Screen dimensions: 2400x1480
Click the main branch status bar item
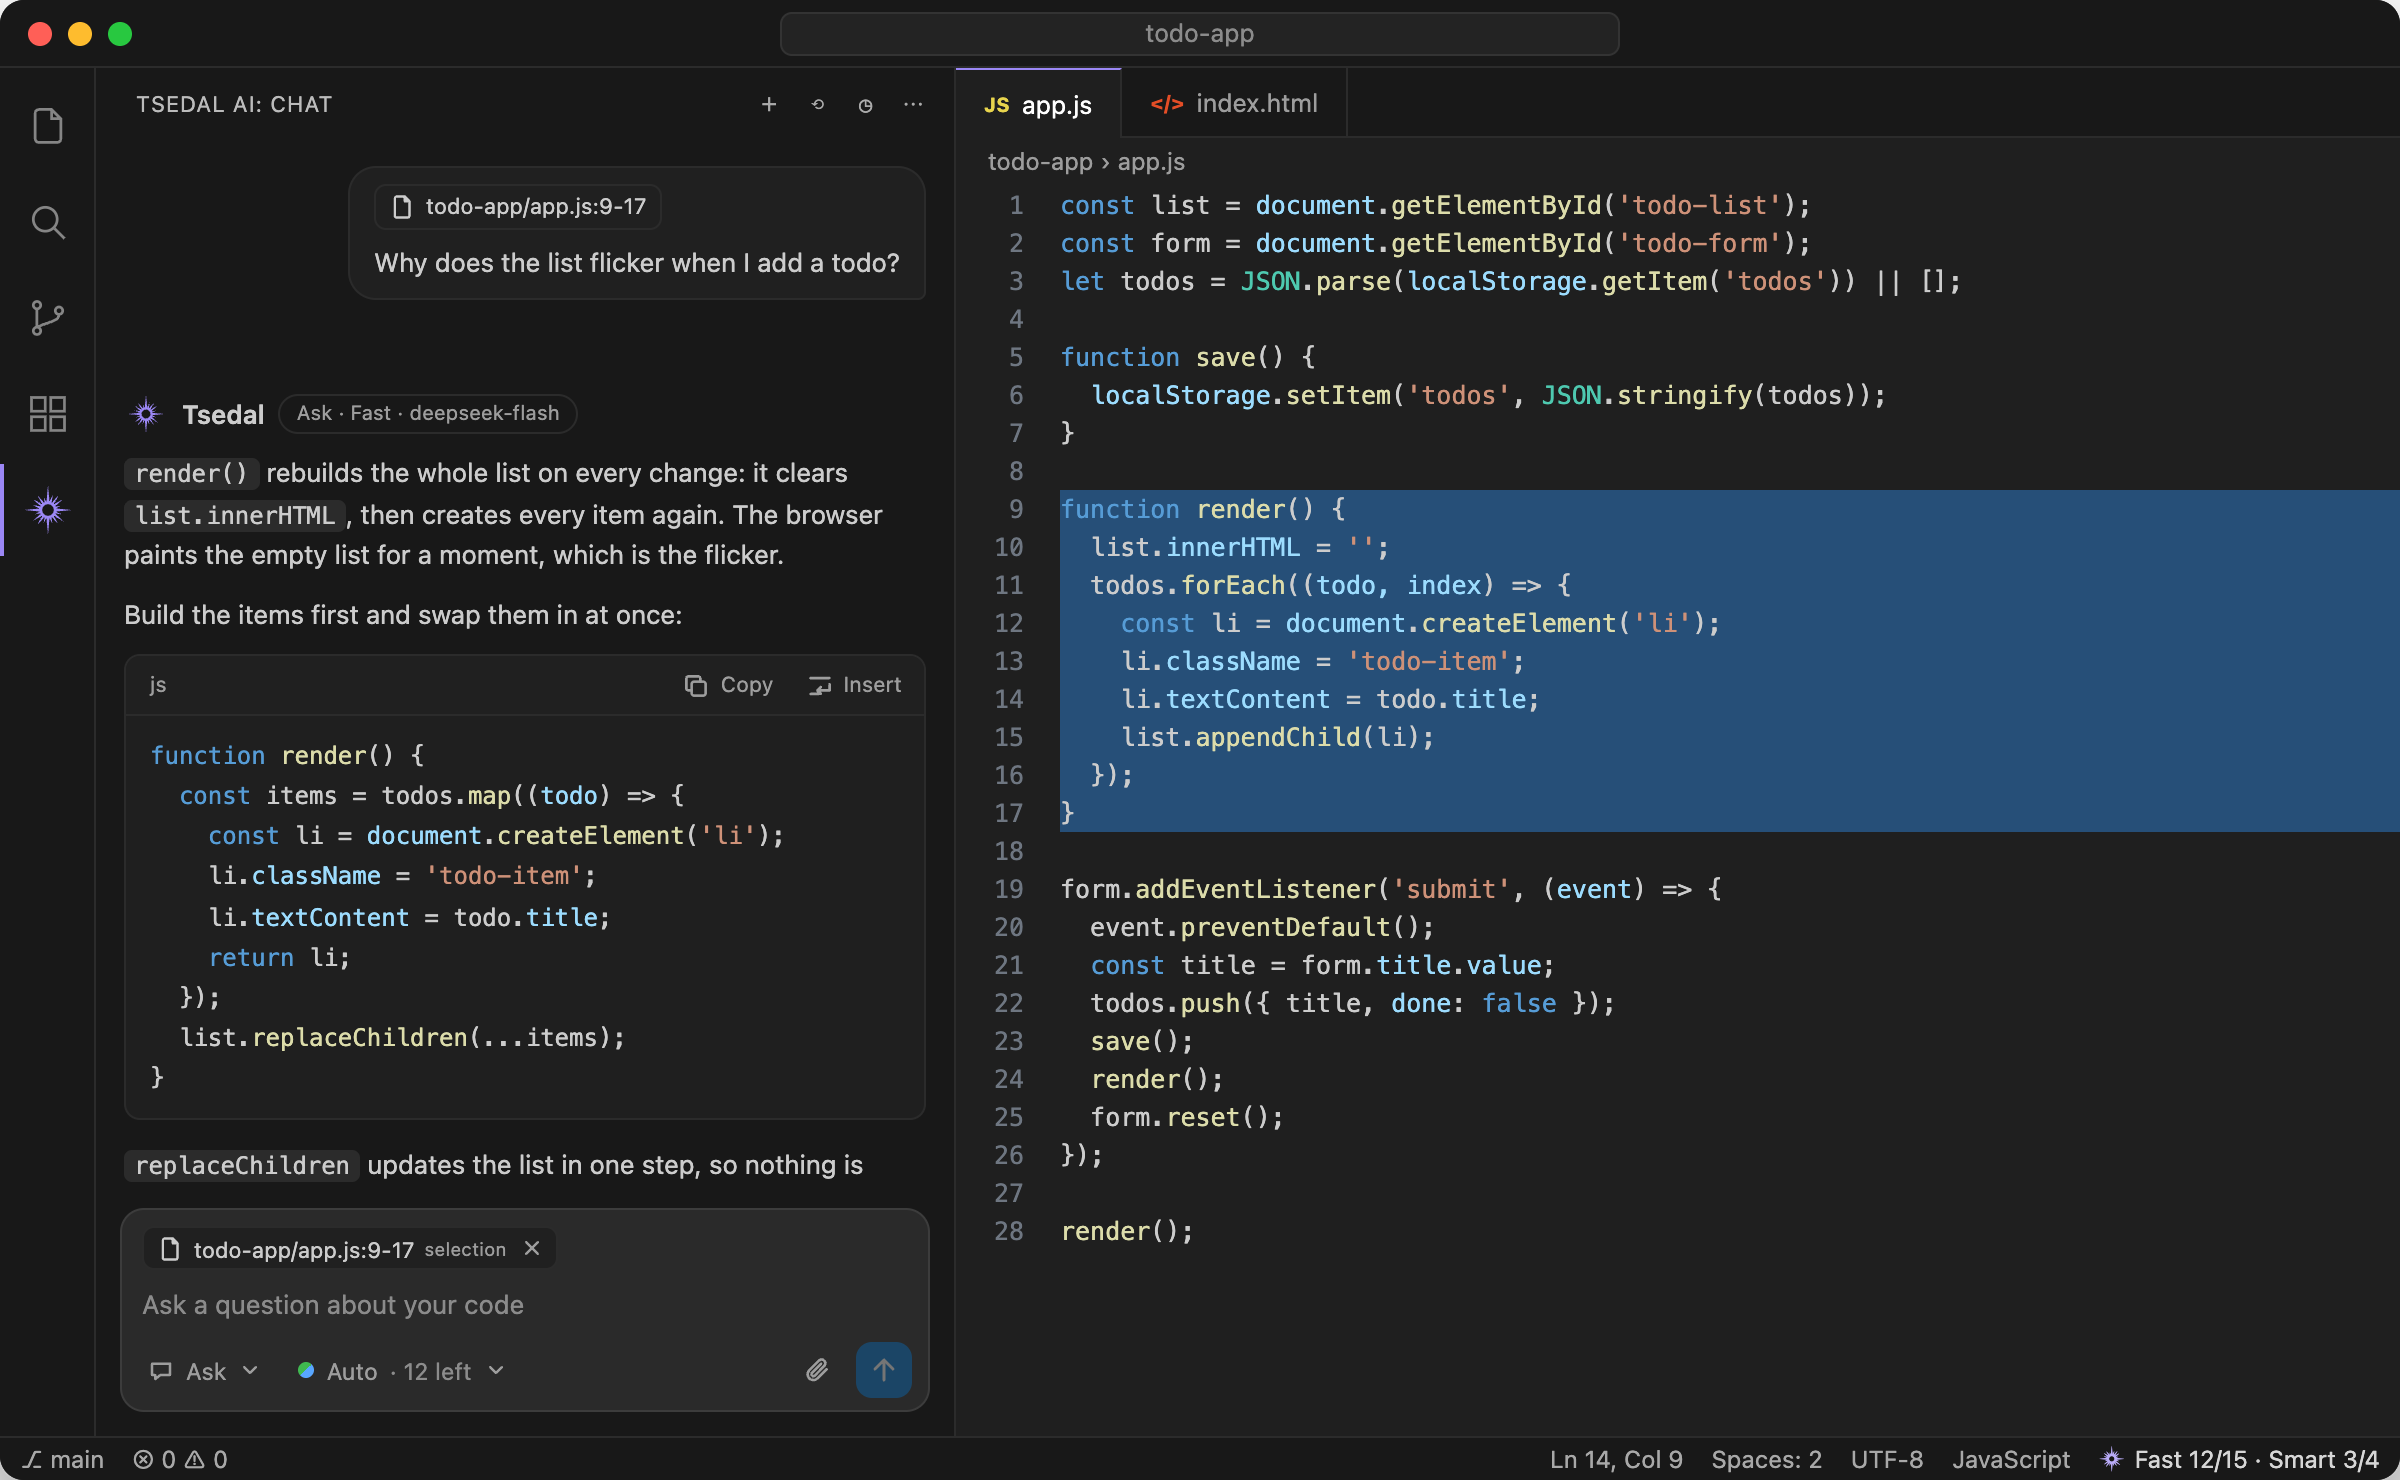(63, 1460)
